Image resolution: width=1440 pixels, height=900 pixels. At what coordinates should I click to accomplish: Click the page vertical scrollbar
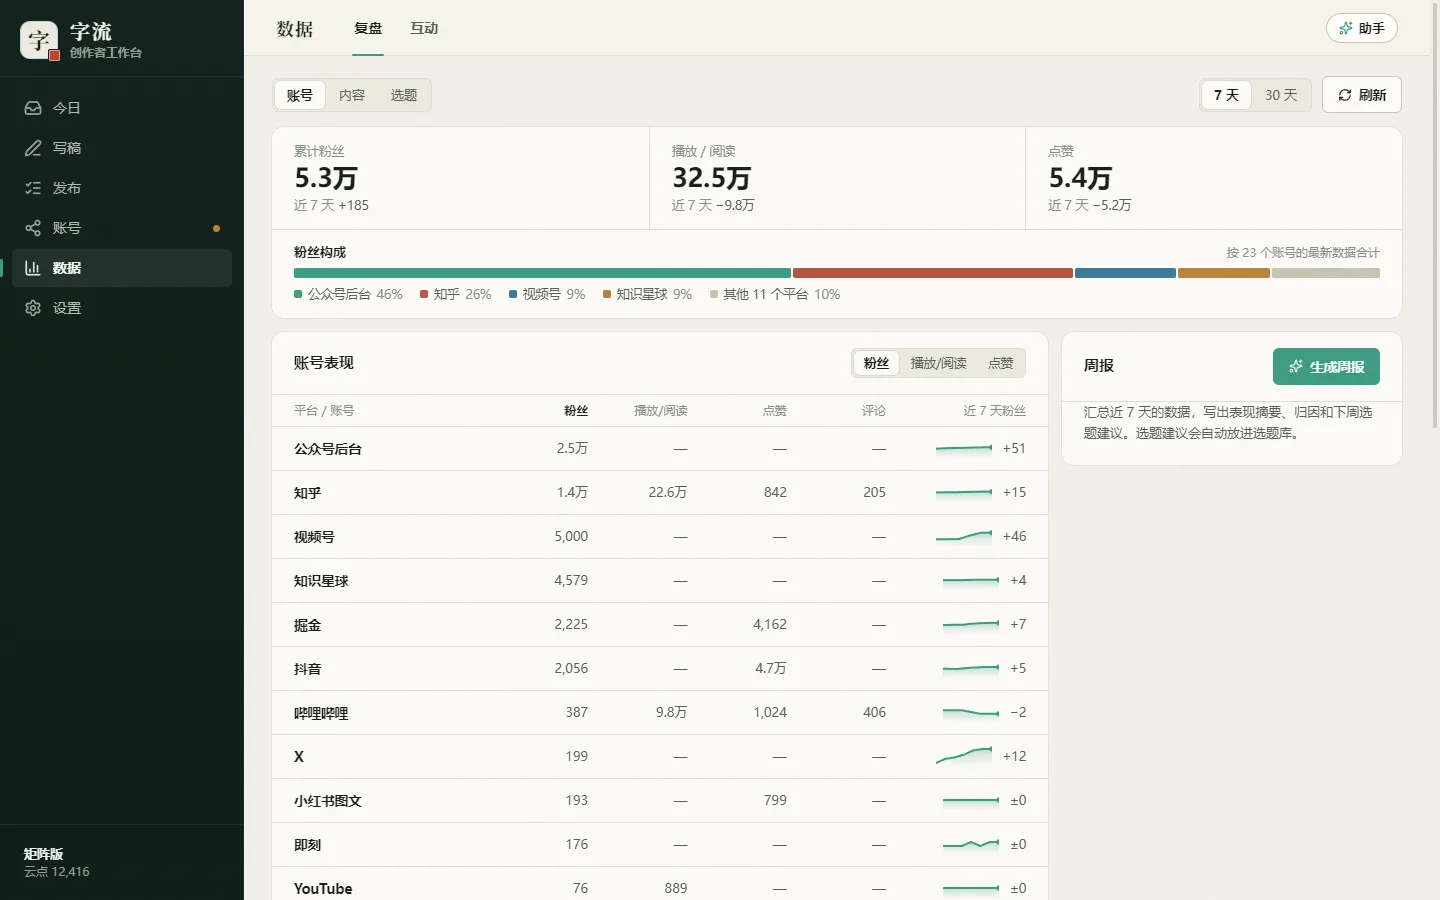pos(1435,215)
